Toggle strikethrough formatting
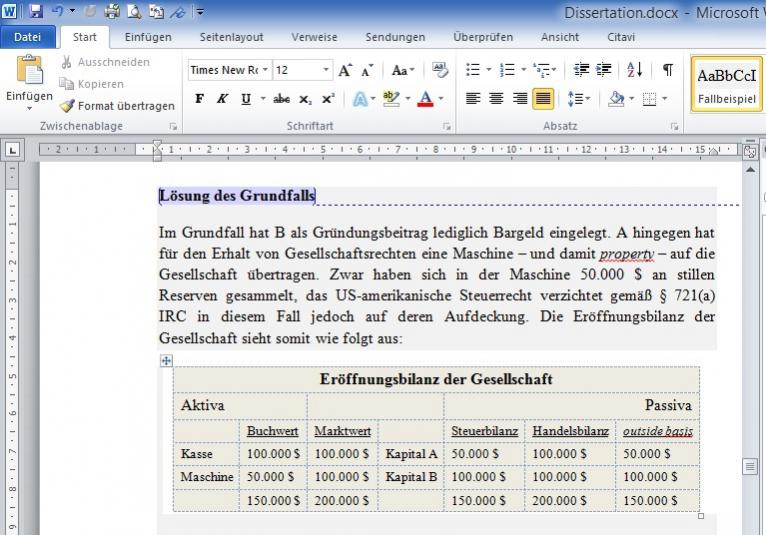Screen dimensions: 766x535 [281, 99]
